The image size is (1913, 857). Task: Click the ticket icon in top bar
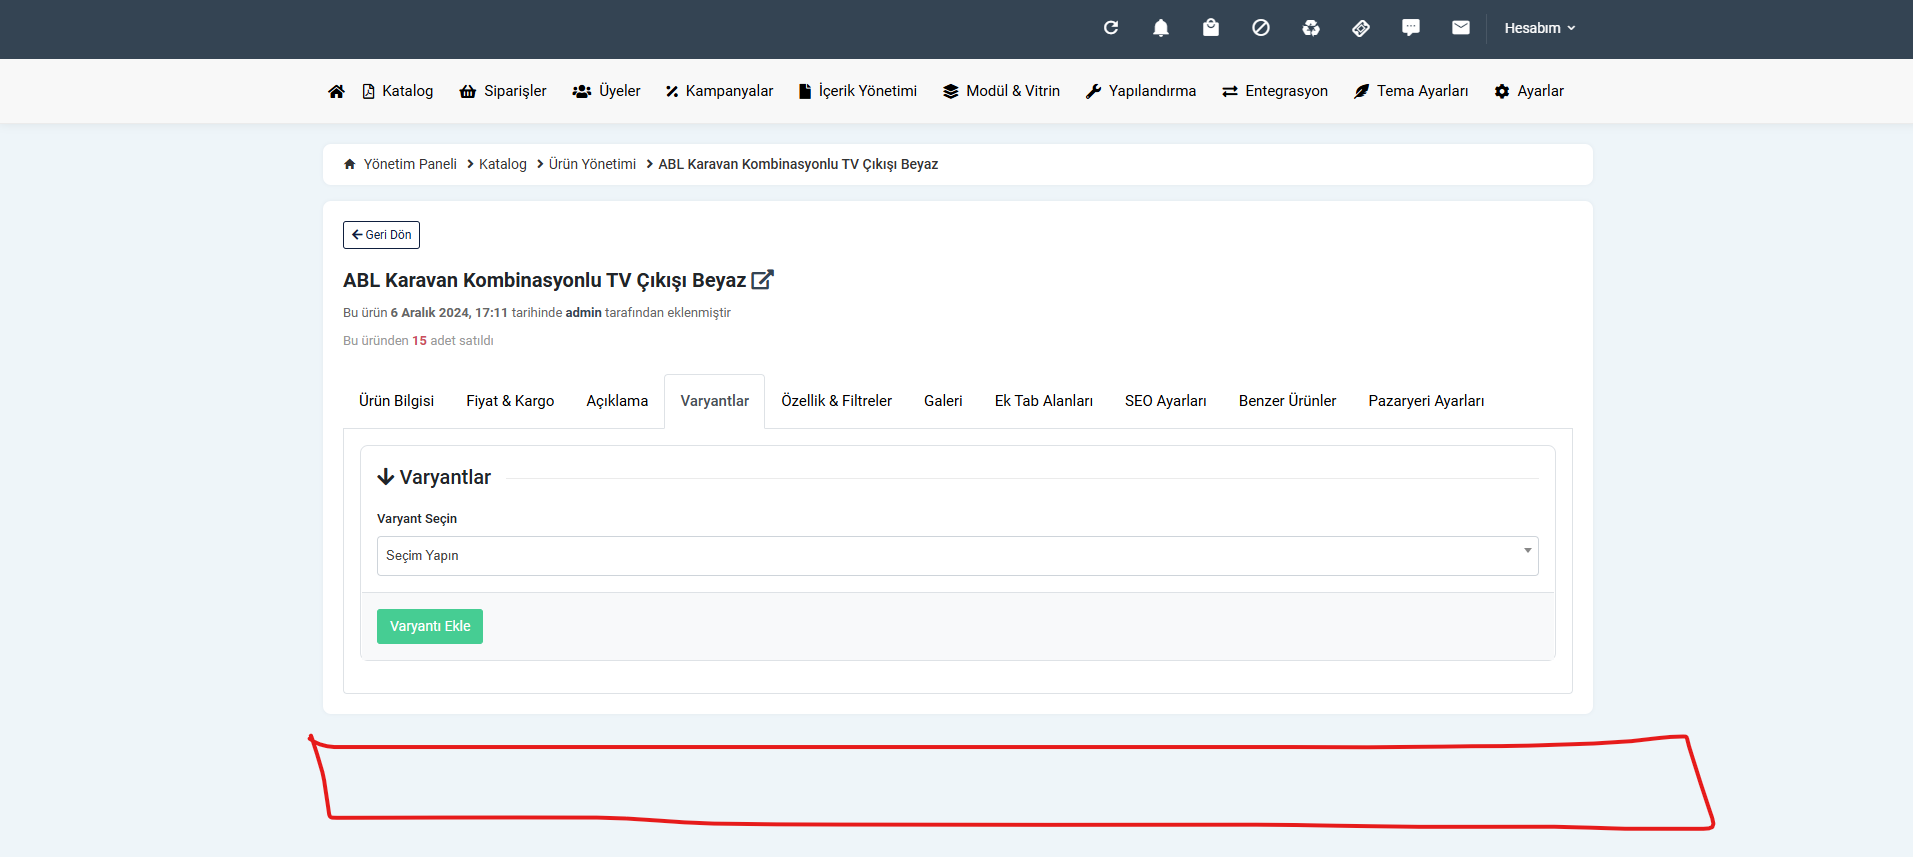[x=1360, y=28]
